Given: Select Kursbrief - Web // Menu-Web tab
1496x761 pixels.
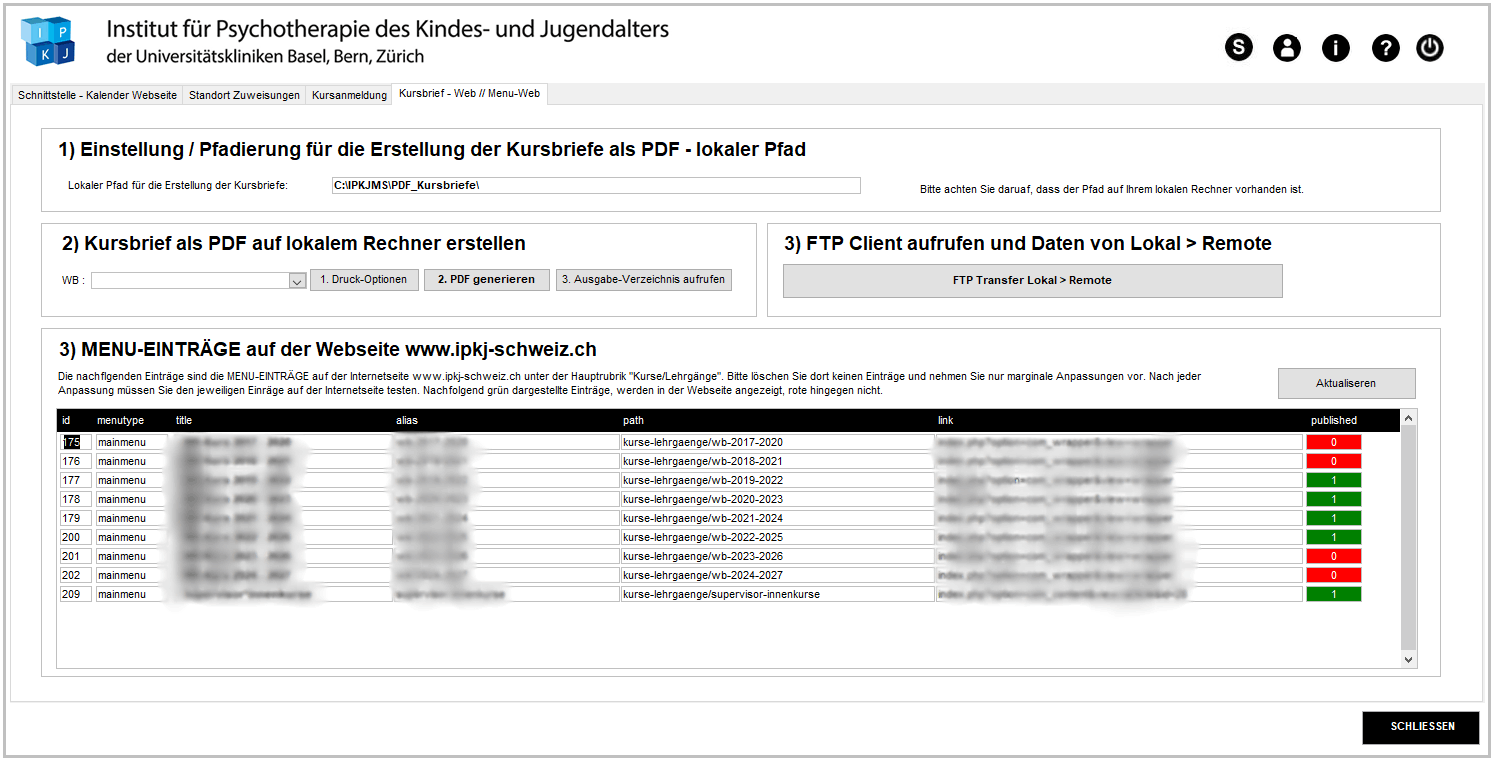Looking at the screenshot, I should click(x=469, y=94).
